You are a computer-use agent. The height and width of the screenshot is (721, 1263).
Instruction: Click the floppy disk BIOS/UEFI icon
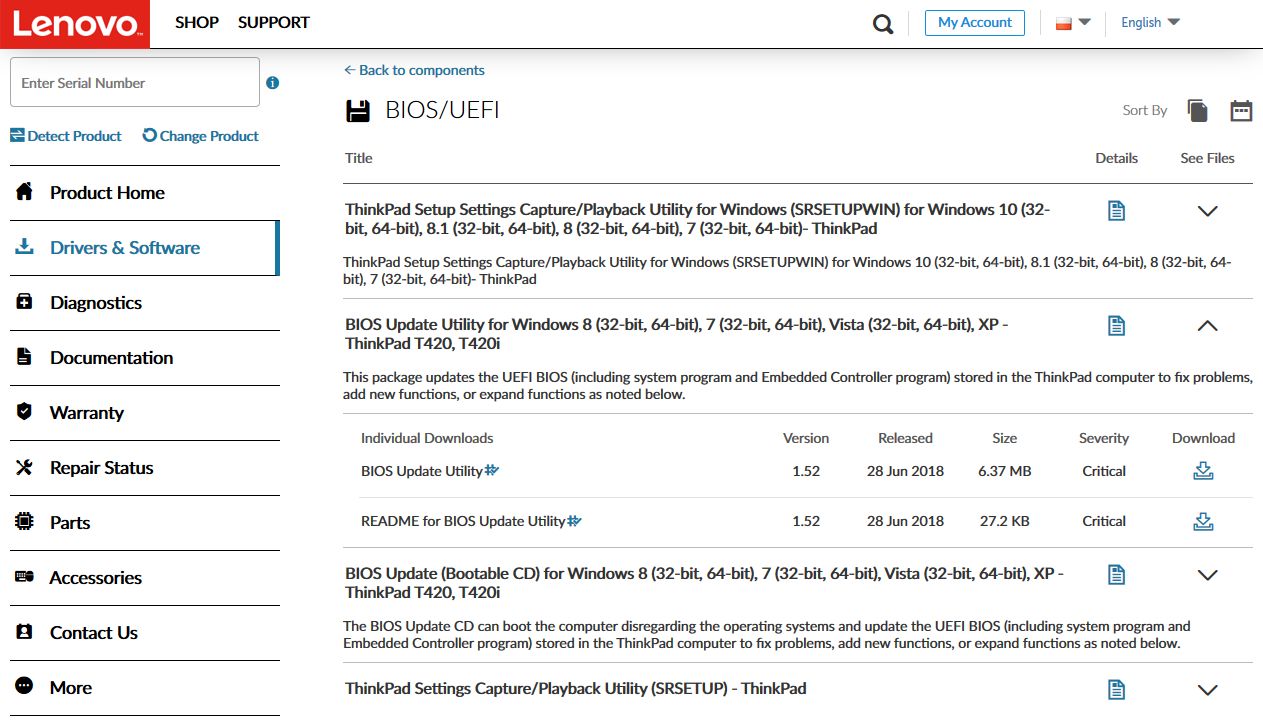coord(358,111)
